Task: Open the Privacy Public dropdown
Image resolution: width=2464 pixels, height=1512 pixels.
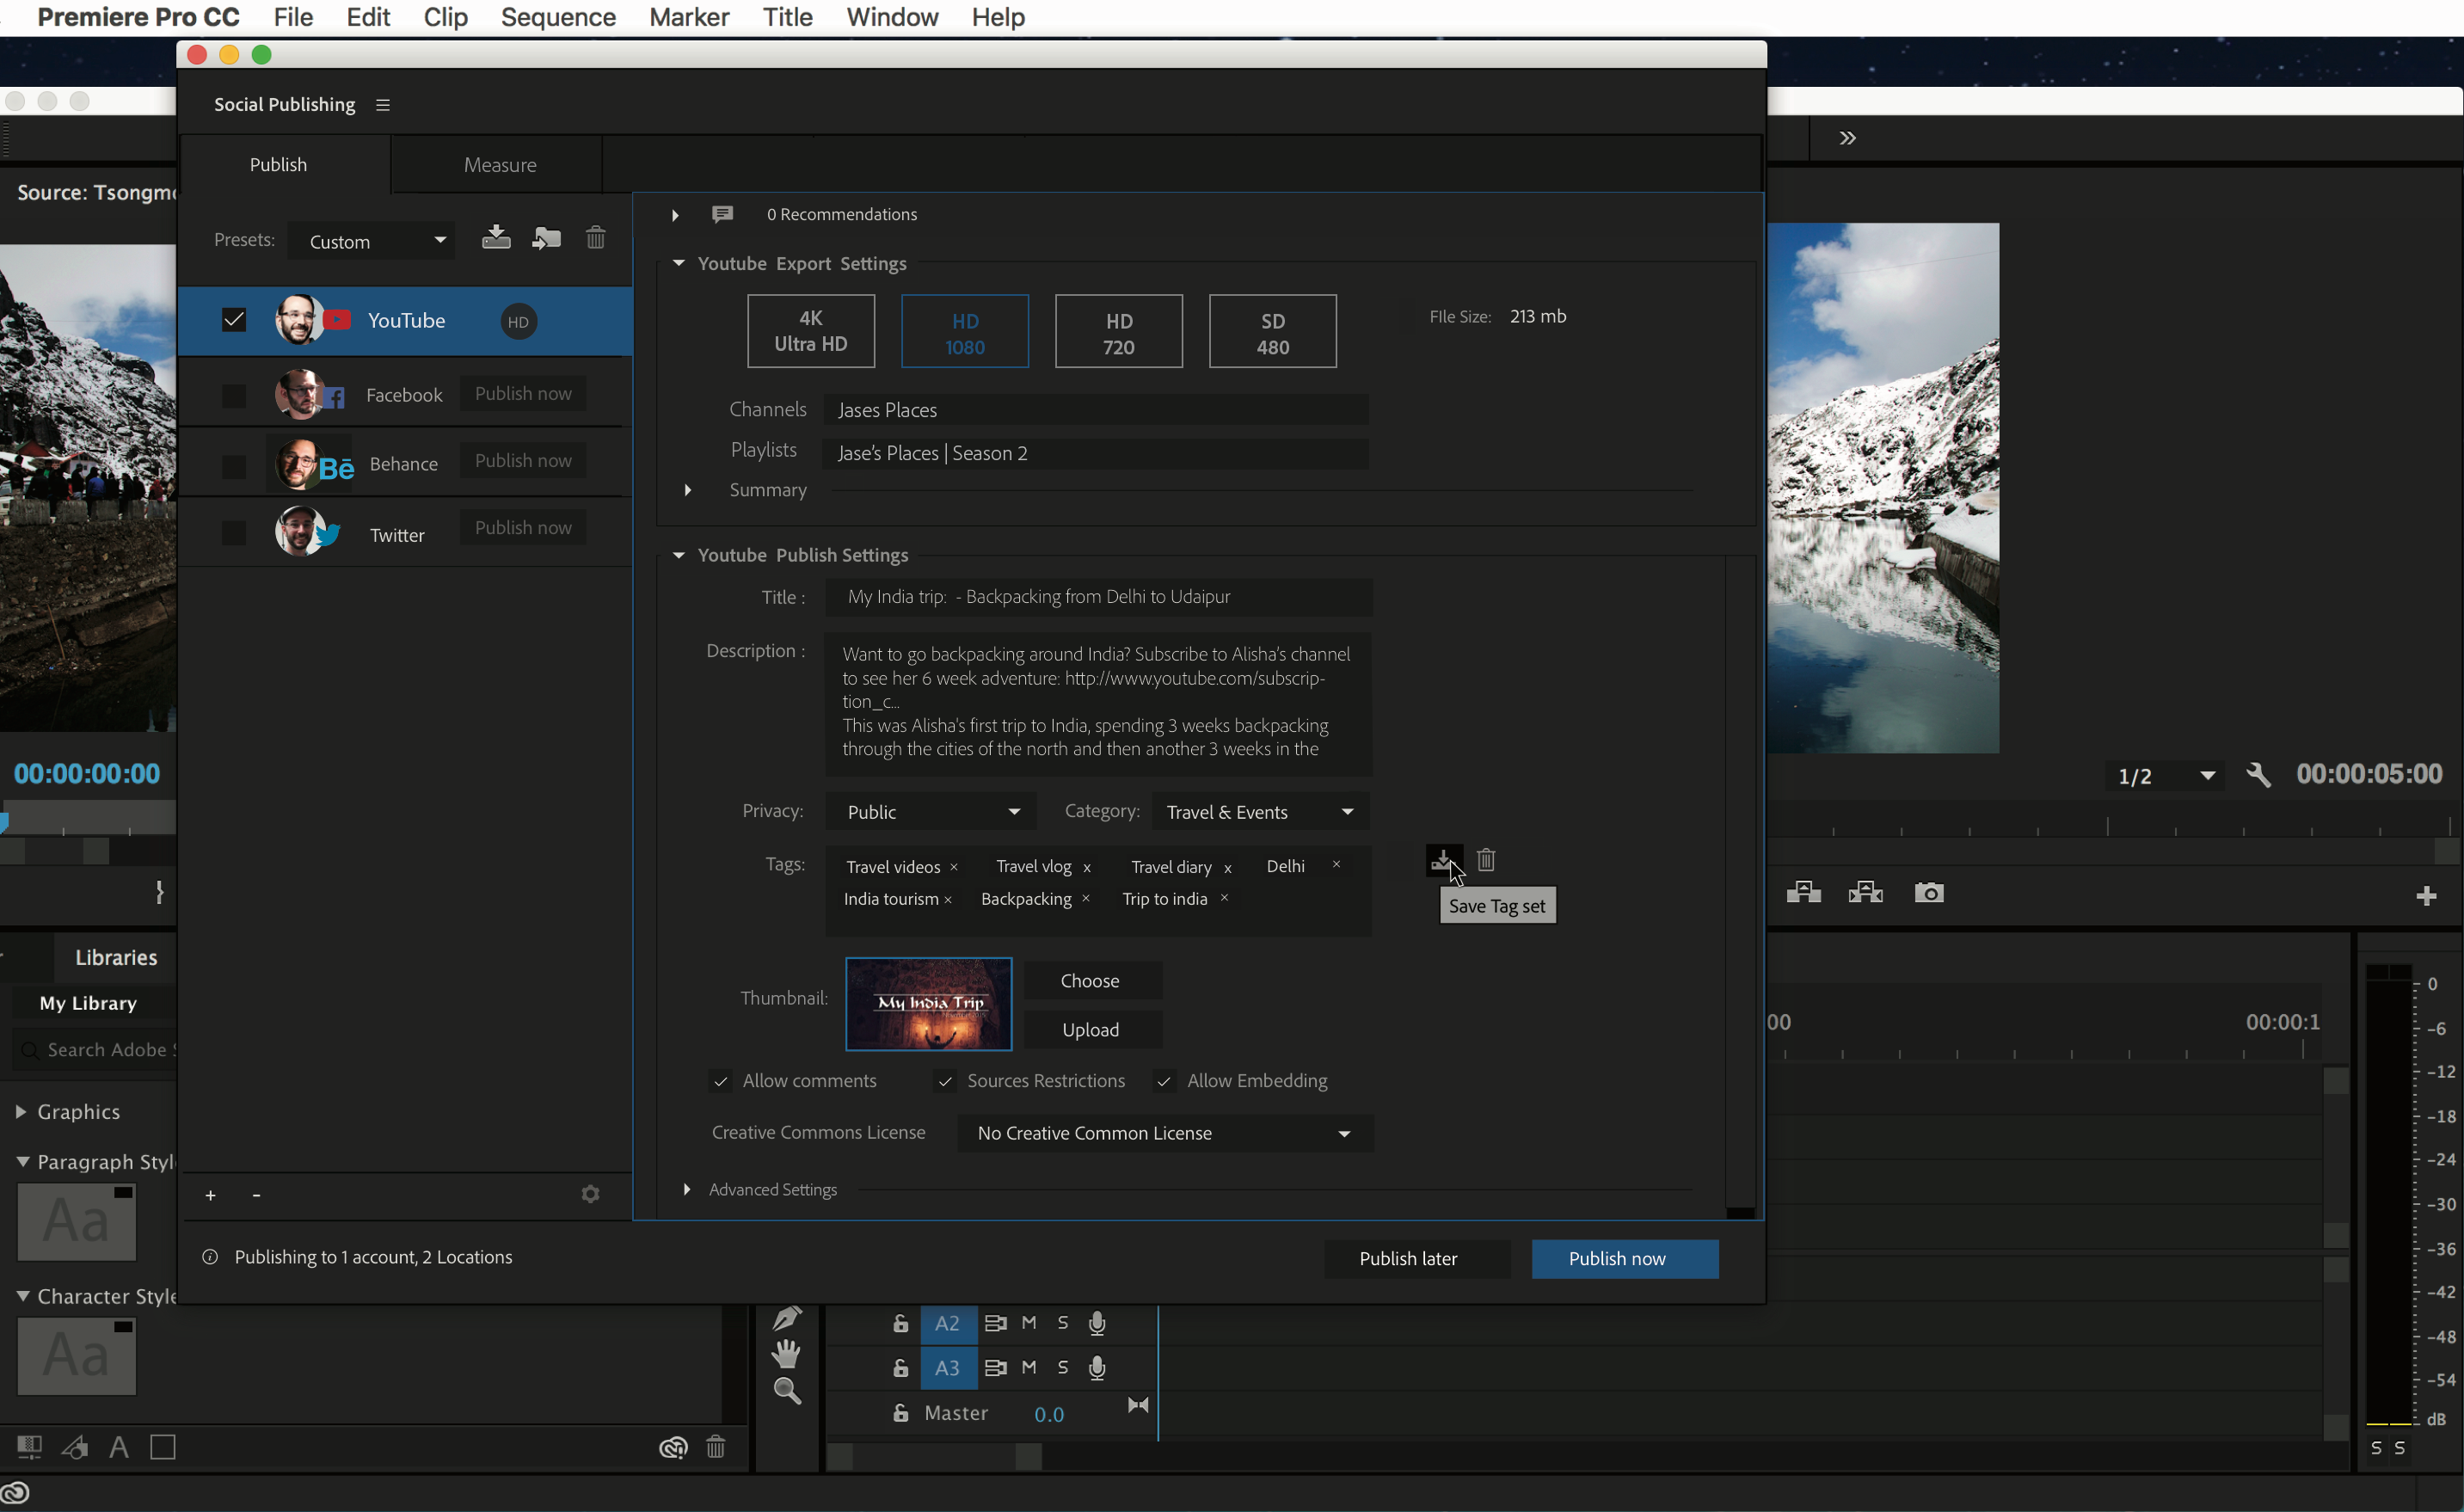Action: (931, 811)
